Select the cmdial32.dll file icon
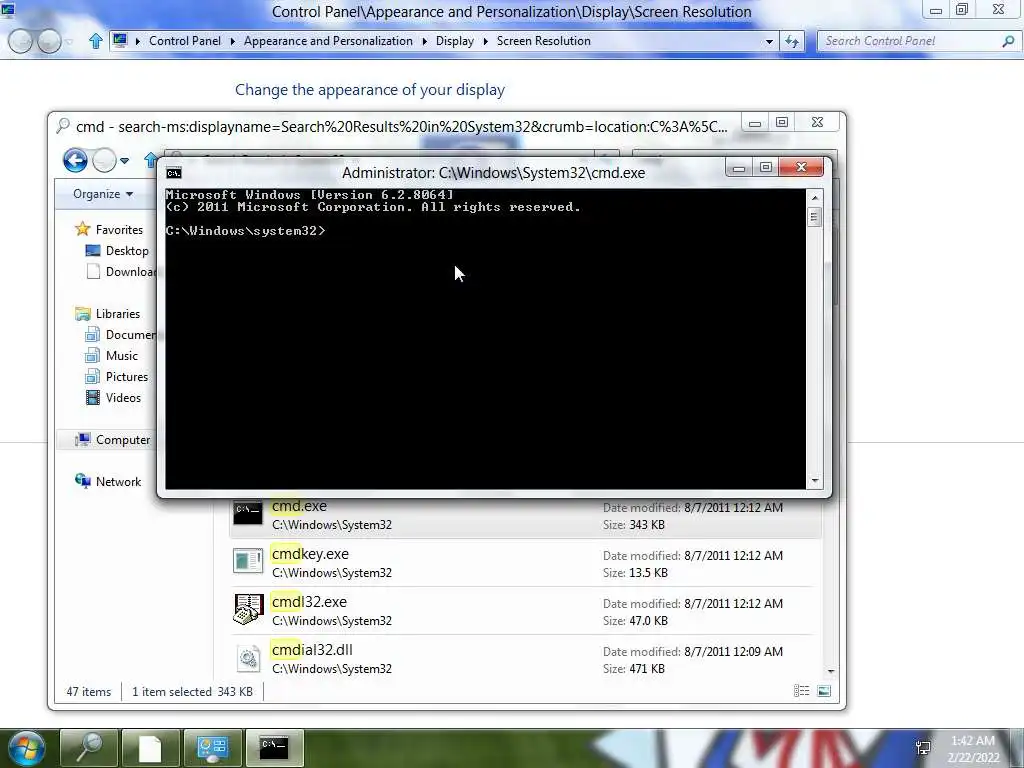Screen dimensions: 1024x768 248,658
